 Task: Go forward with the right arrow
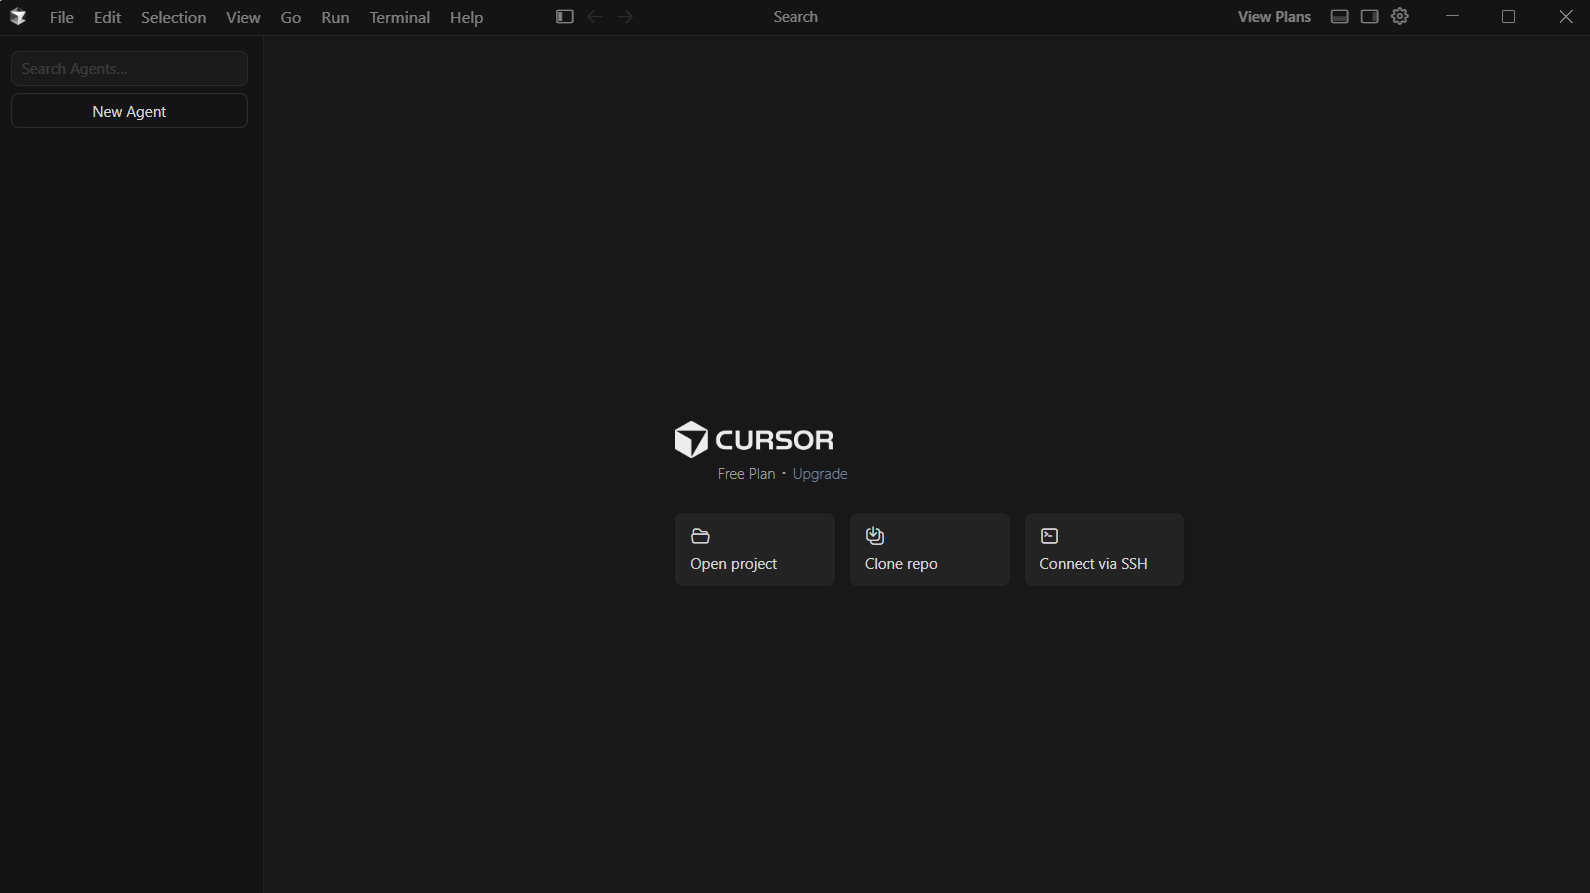tap(625, 17)
